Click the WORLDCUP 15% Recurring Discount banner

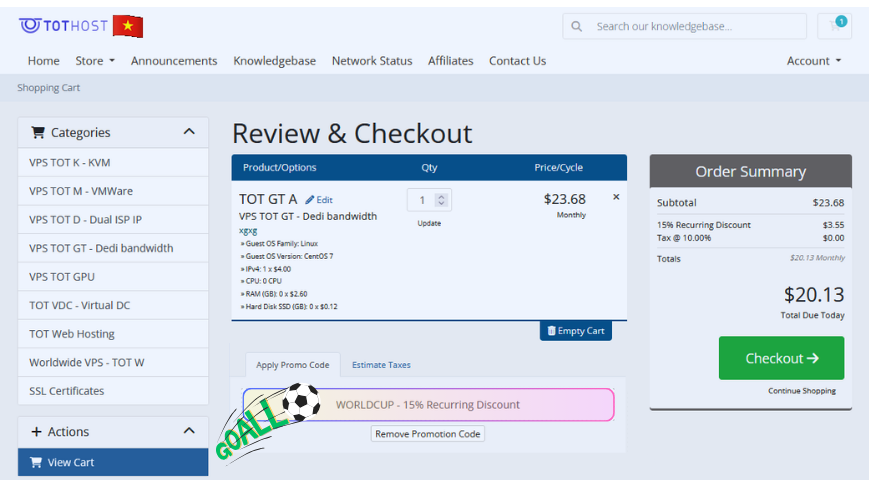tap(428, 405)
